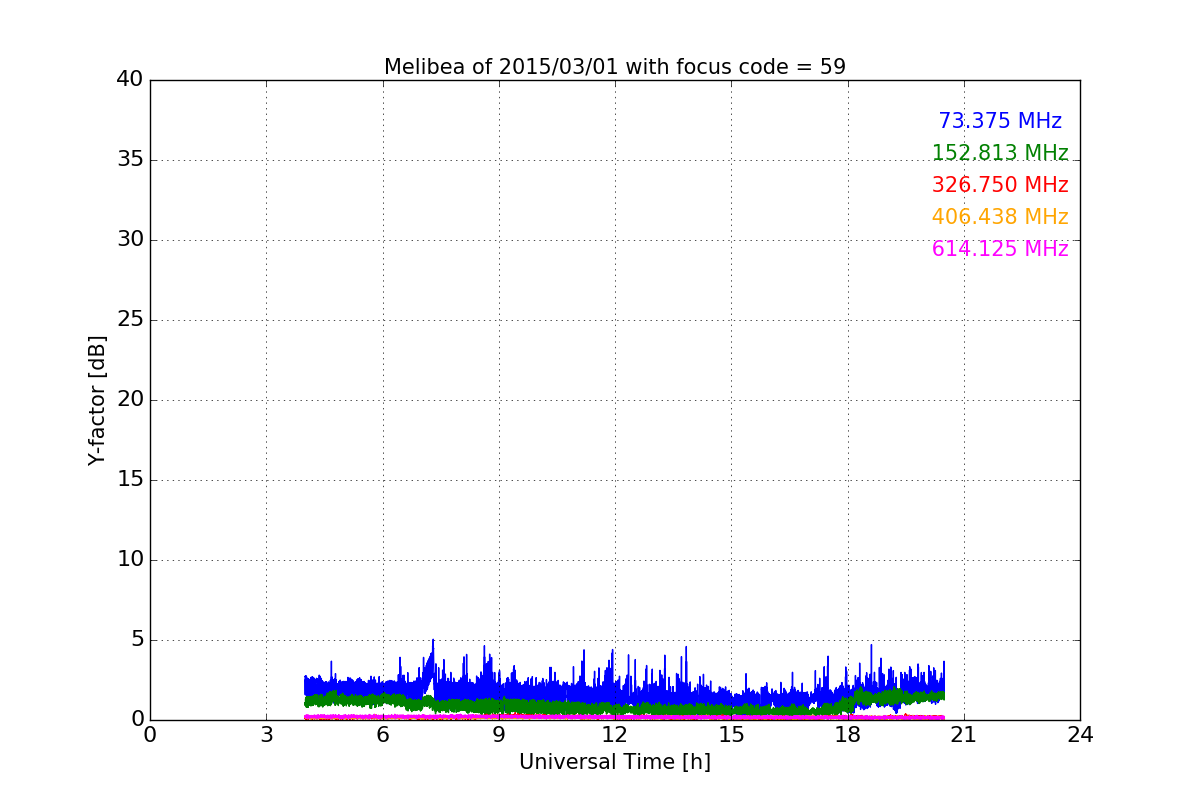Click the x-axis tick label 24
The width and height of the screenshot is (1200, 800).
pyautogui.click(x=1080, y=735)
